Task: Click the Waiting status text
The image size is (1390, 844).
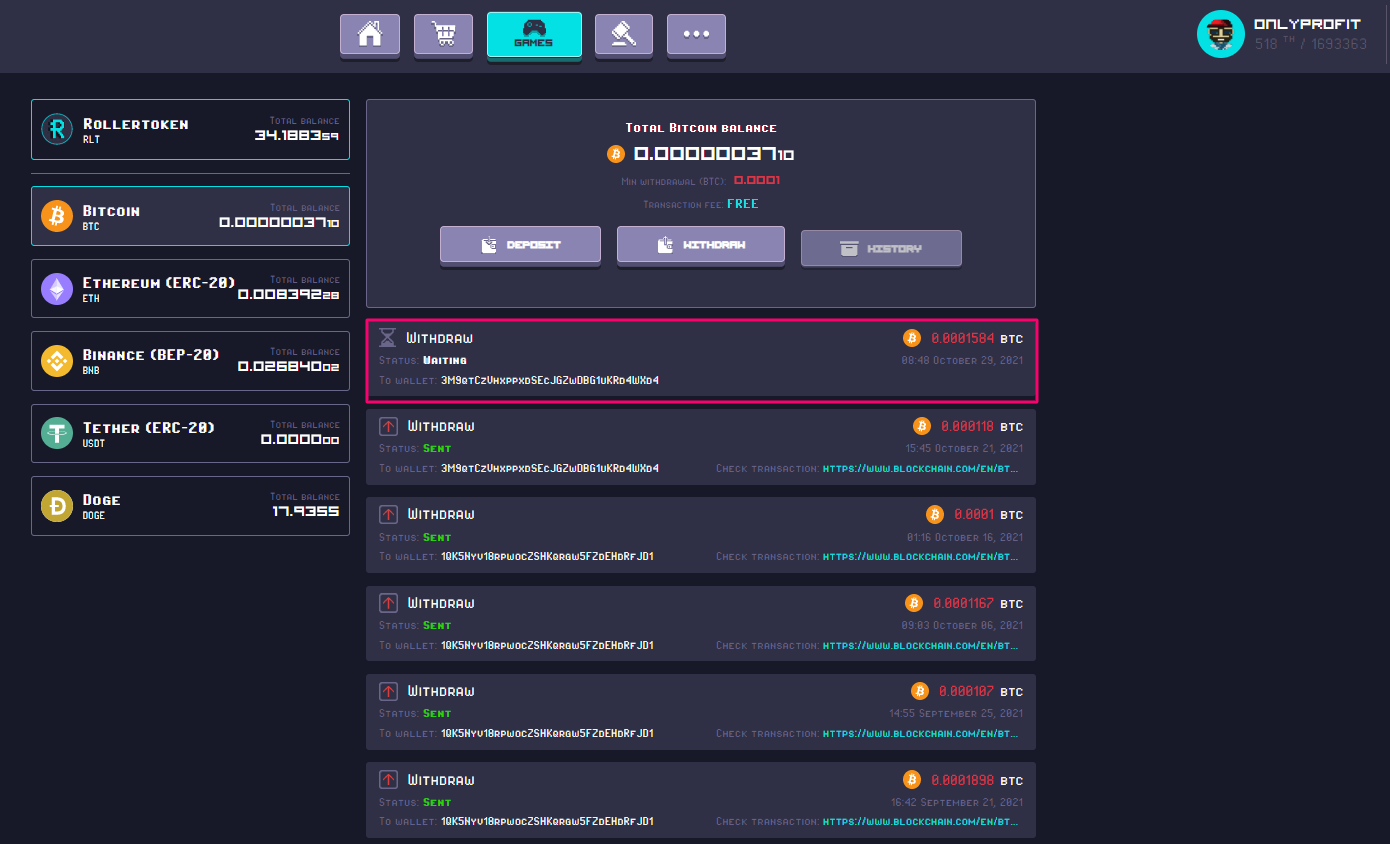Action: click(445, 360)
